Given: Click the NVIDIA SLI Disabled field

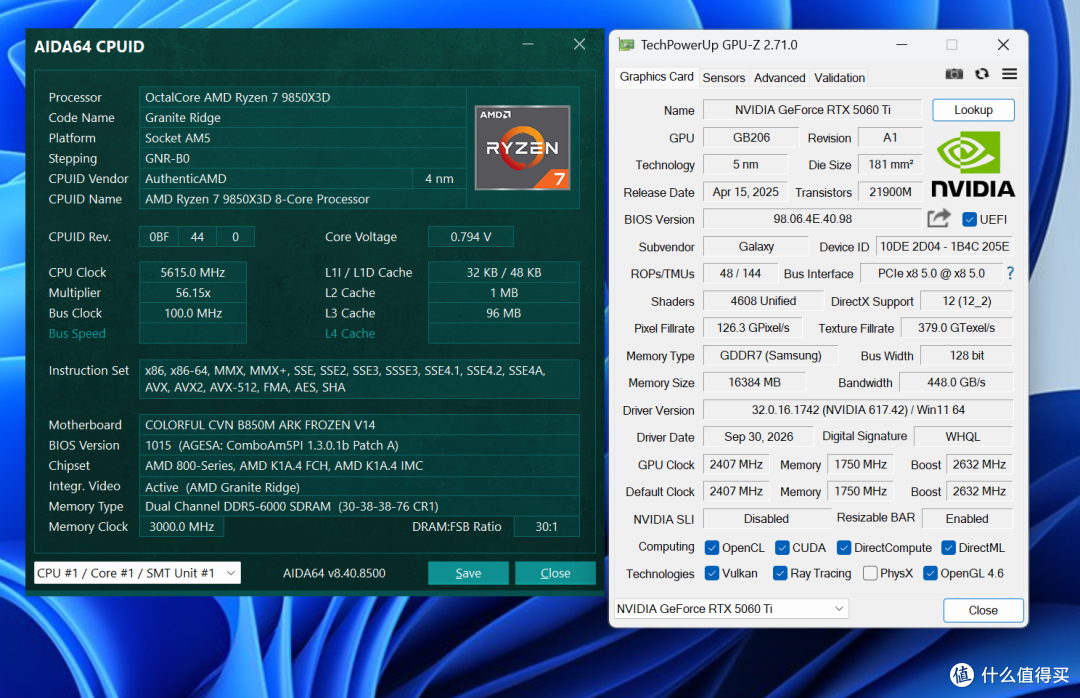Looking at the screenshot, I should coord(766,519).
